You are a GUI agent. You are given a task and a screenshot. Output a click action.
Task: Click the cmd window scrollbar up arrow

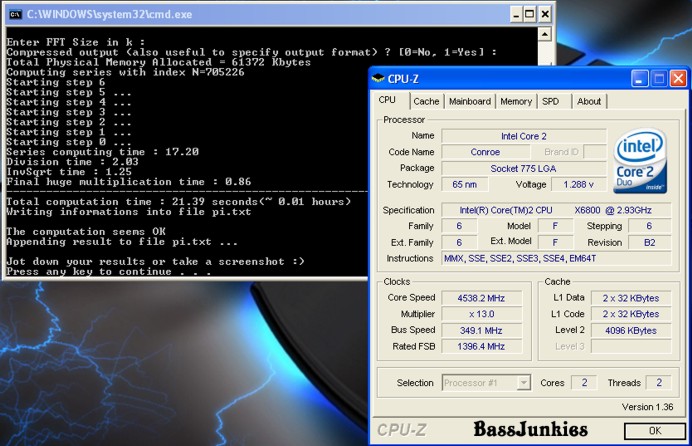[x=545, y=34]
